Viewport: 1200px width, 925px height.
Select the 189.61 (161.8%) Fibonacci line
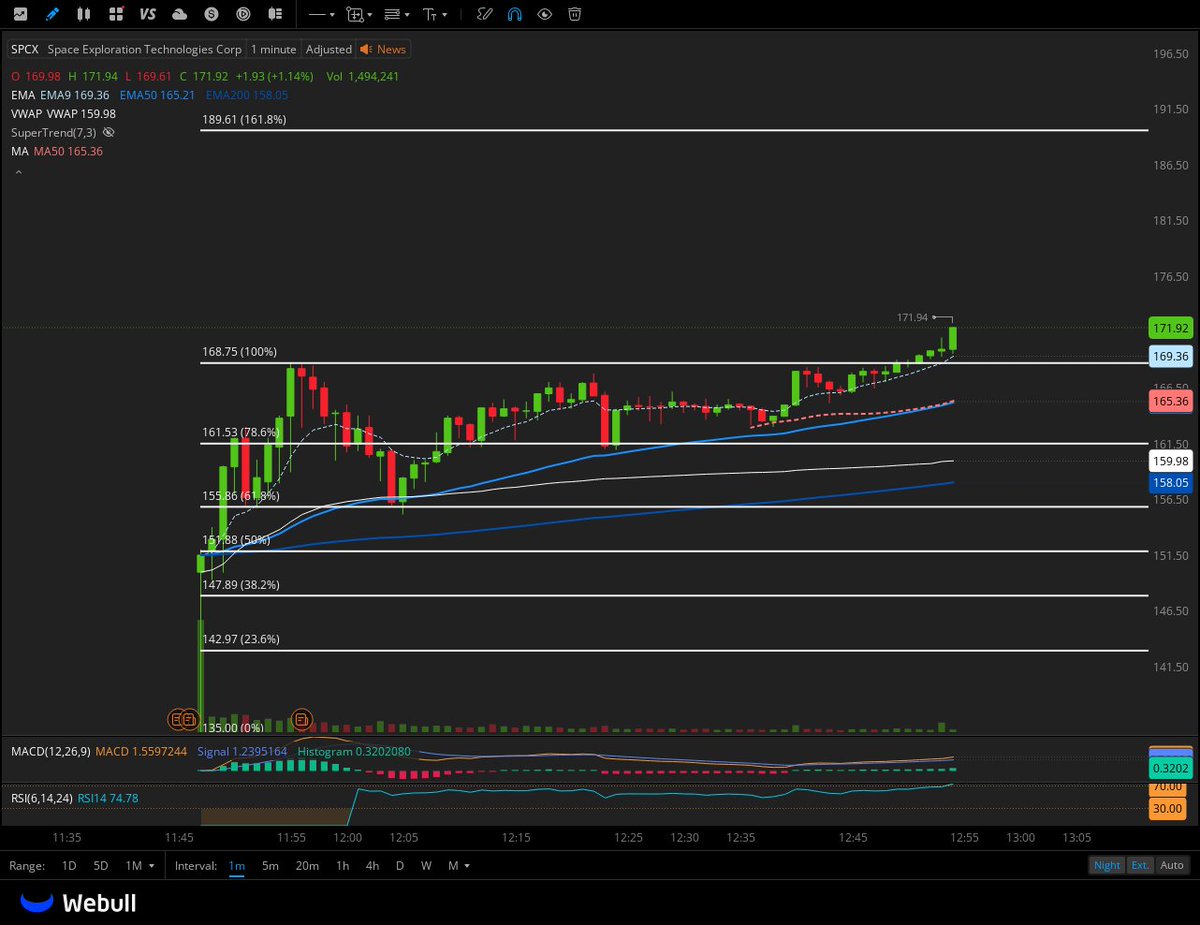673,130
